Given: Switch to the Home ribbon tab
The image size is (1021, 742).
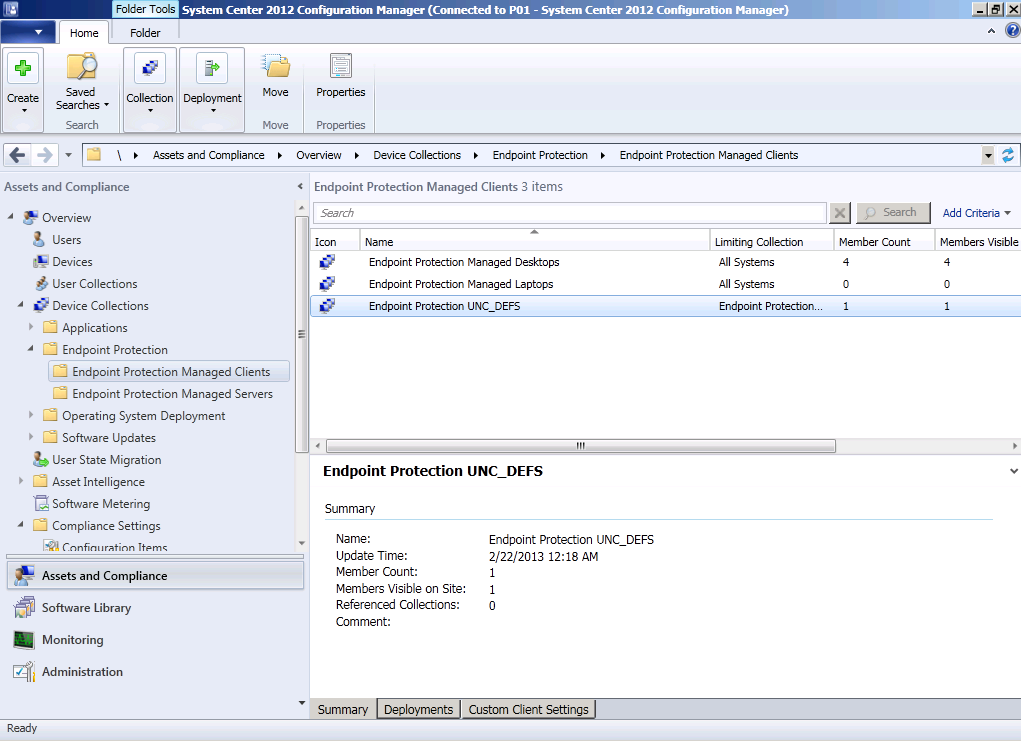Looking at the screenshot, I should click(x=84, y=33).
